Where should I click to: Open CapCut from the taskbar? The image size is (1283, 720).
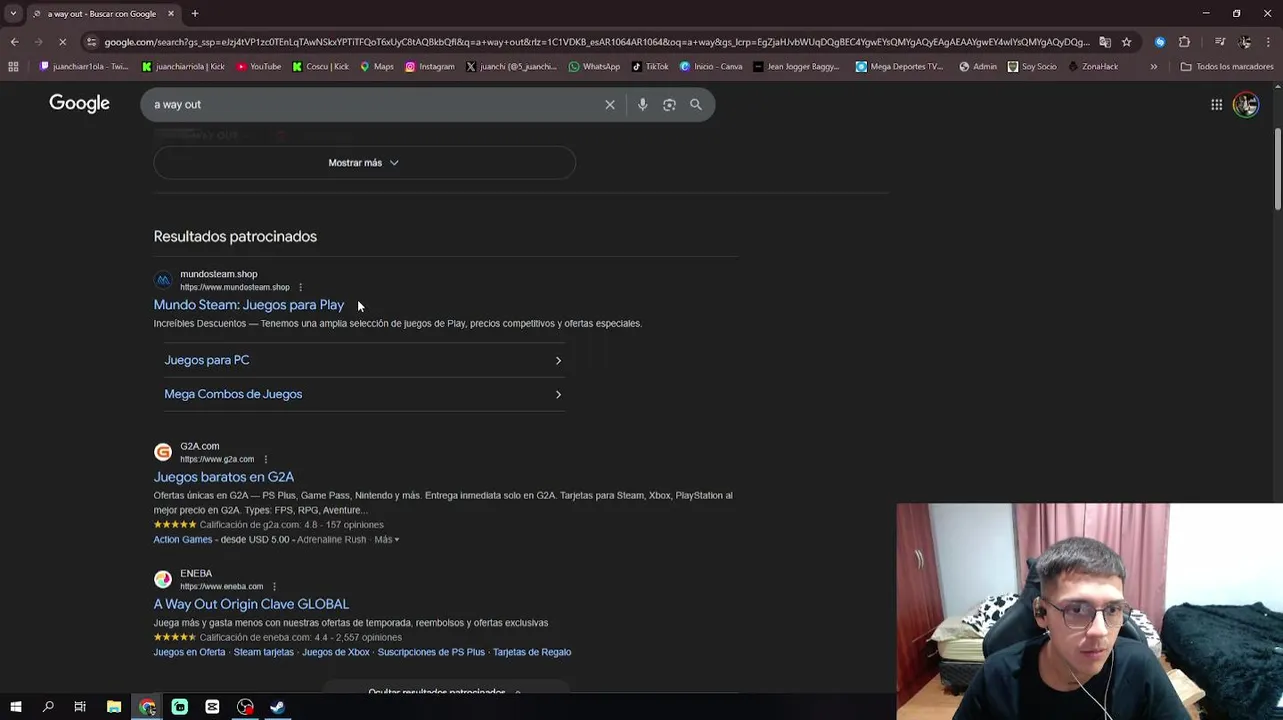[x=212, y=707]
